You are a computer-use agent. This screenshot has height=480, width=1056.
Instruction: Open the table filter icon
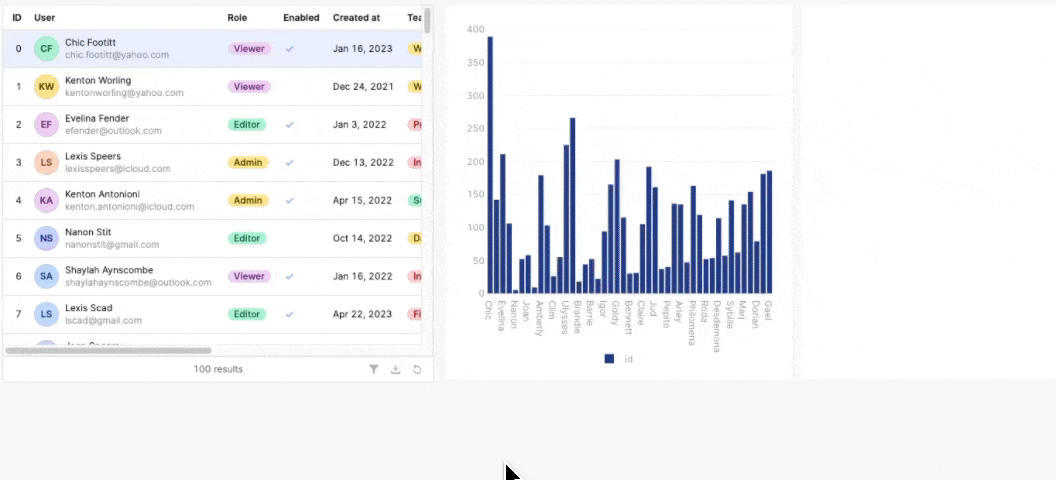click(x=374, y=369)
